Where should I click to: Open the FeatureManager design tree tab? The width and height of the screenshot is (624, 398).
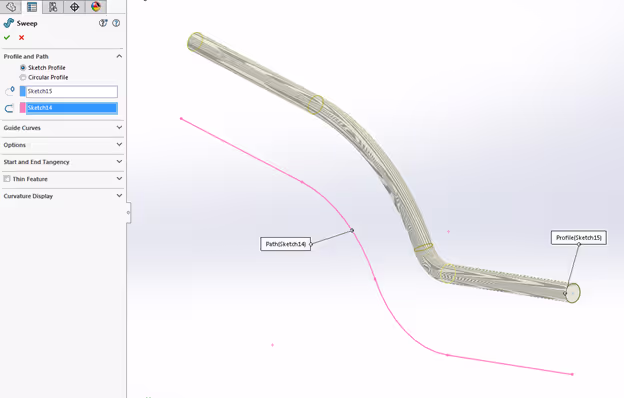(x=11, y=6)
